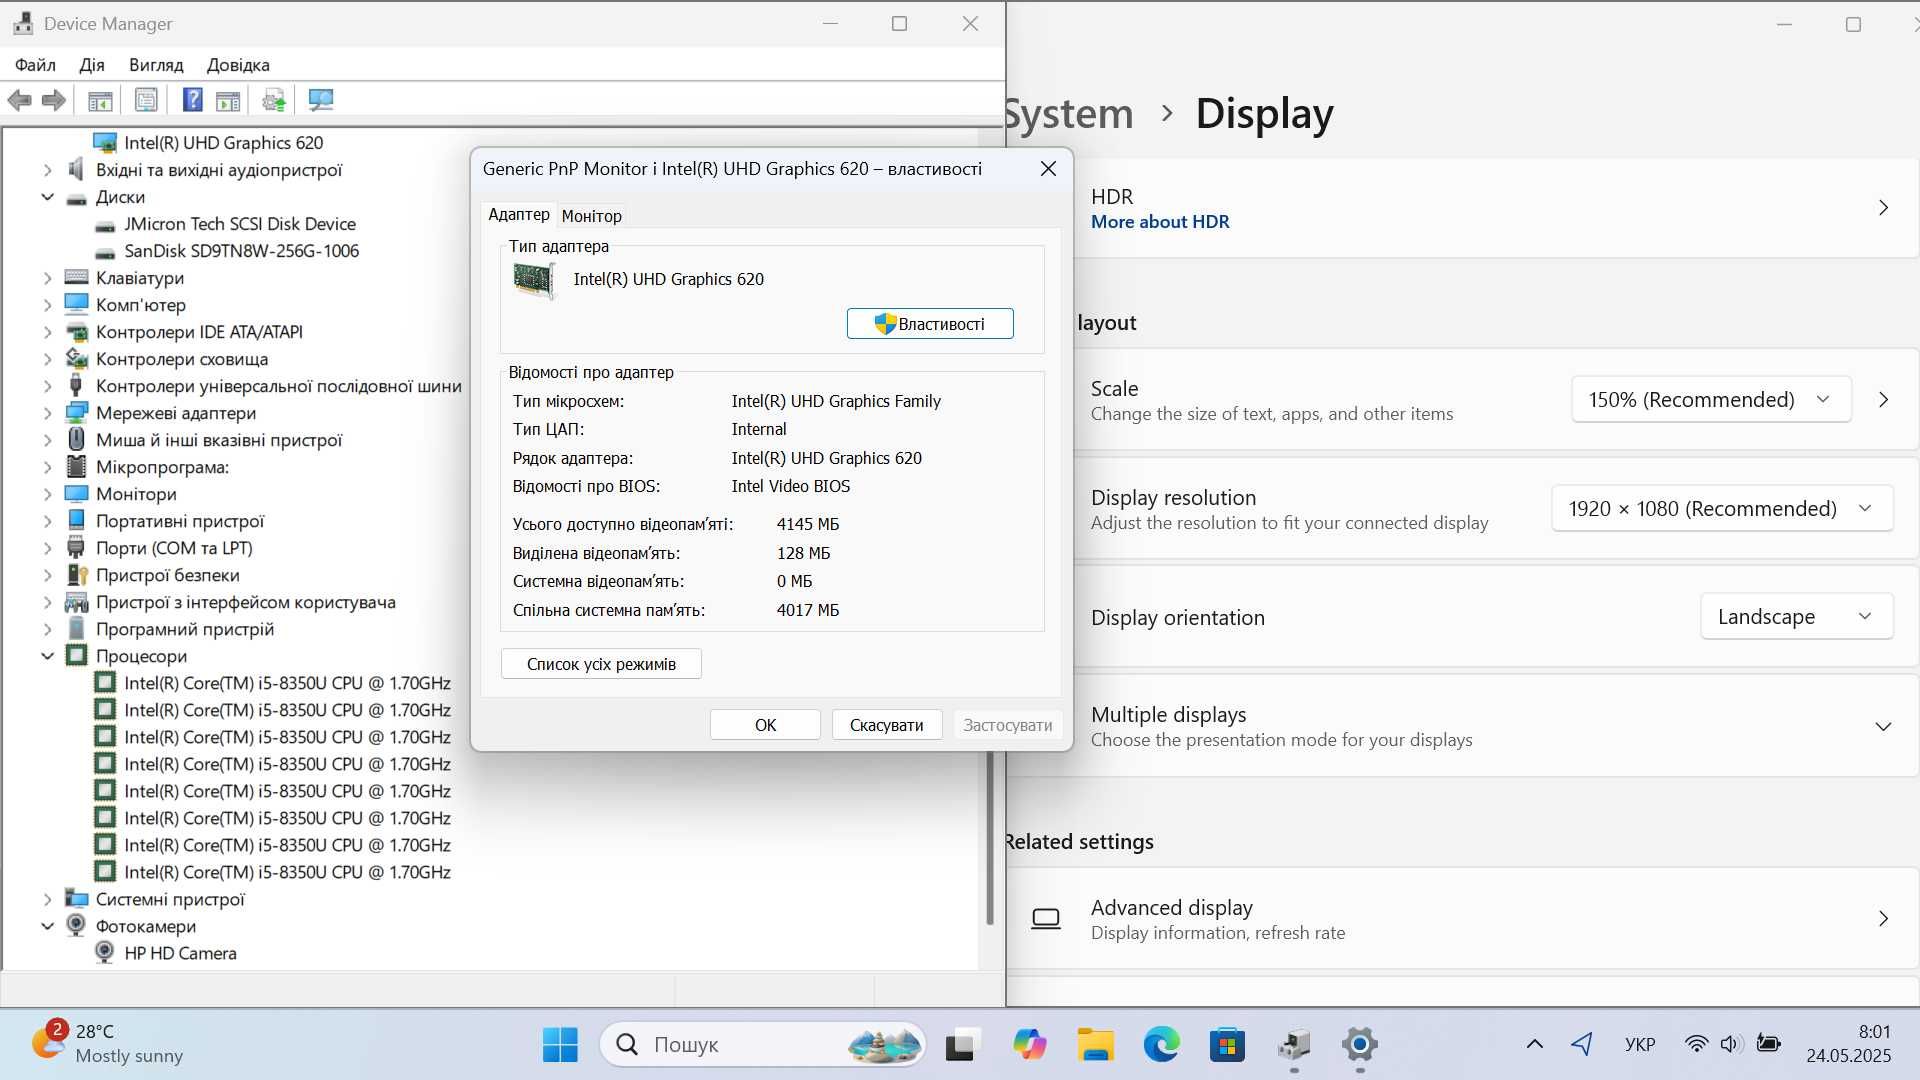Open the Display resolution 1920 × 1080 dropdown
1920x1080 pixels.
pyautogui.click(x=1722, y=509)
